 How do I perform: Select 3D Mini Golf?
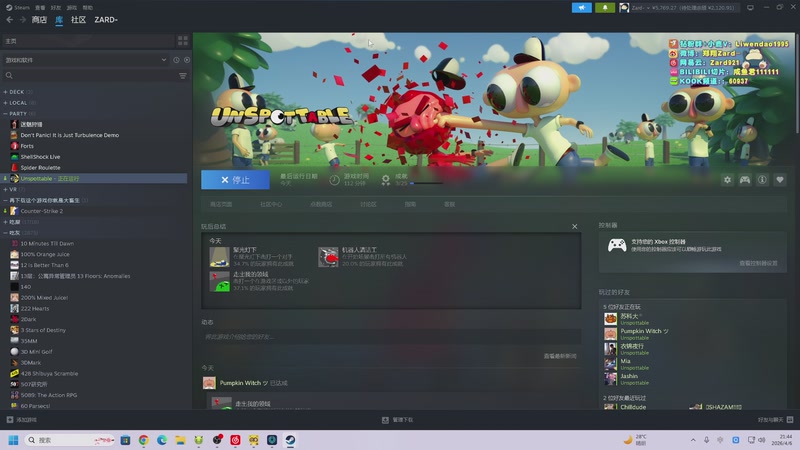[x=36, y=352]
